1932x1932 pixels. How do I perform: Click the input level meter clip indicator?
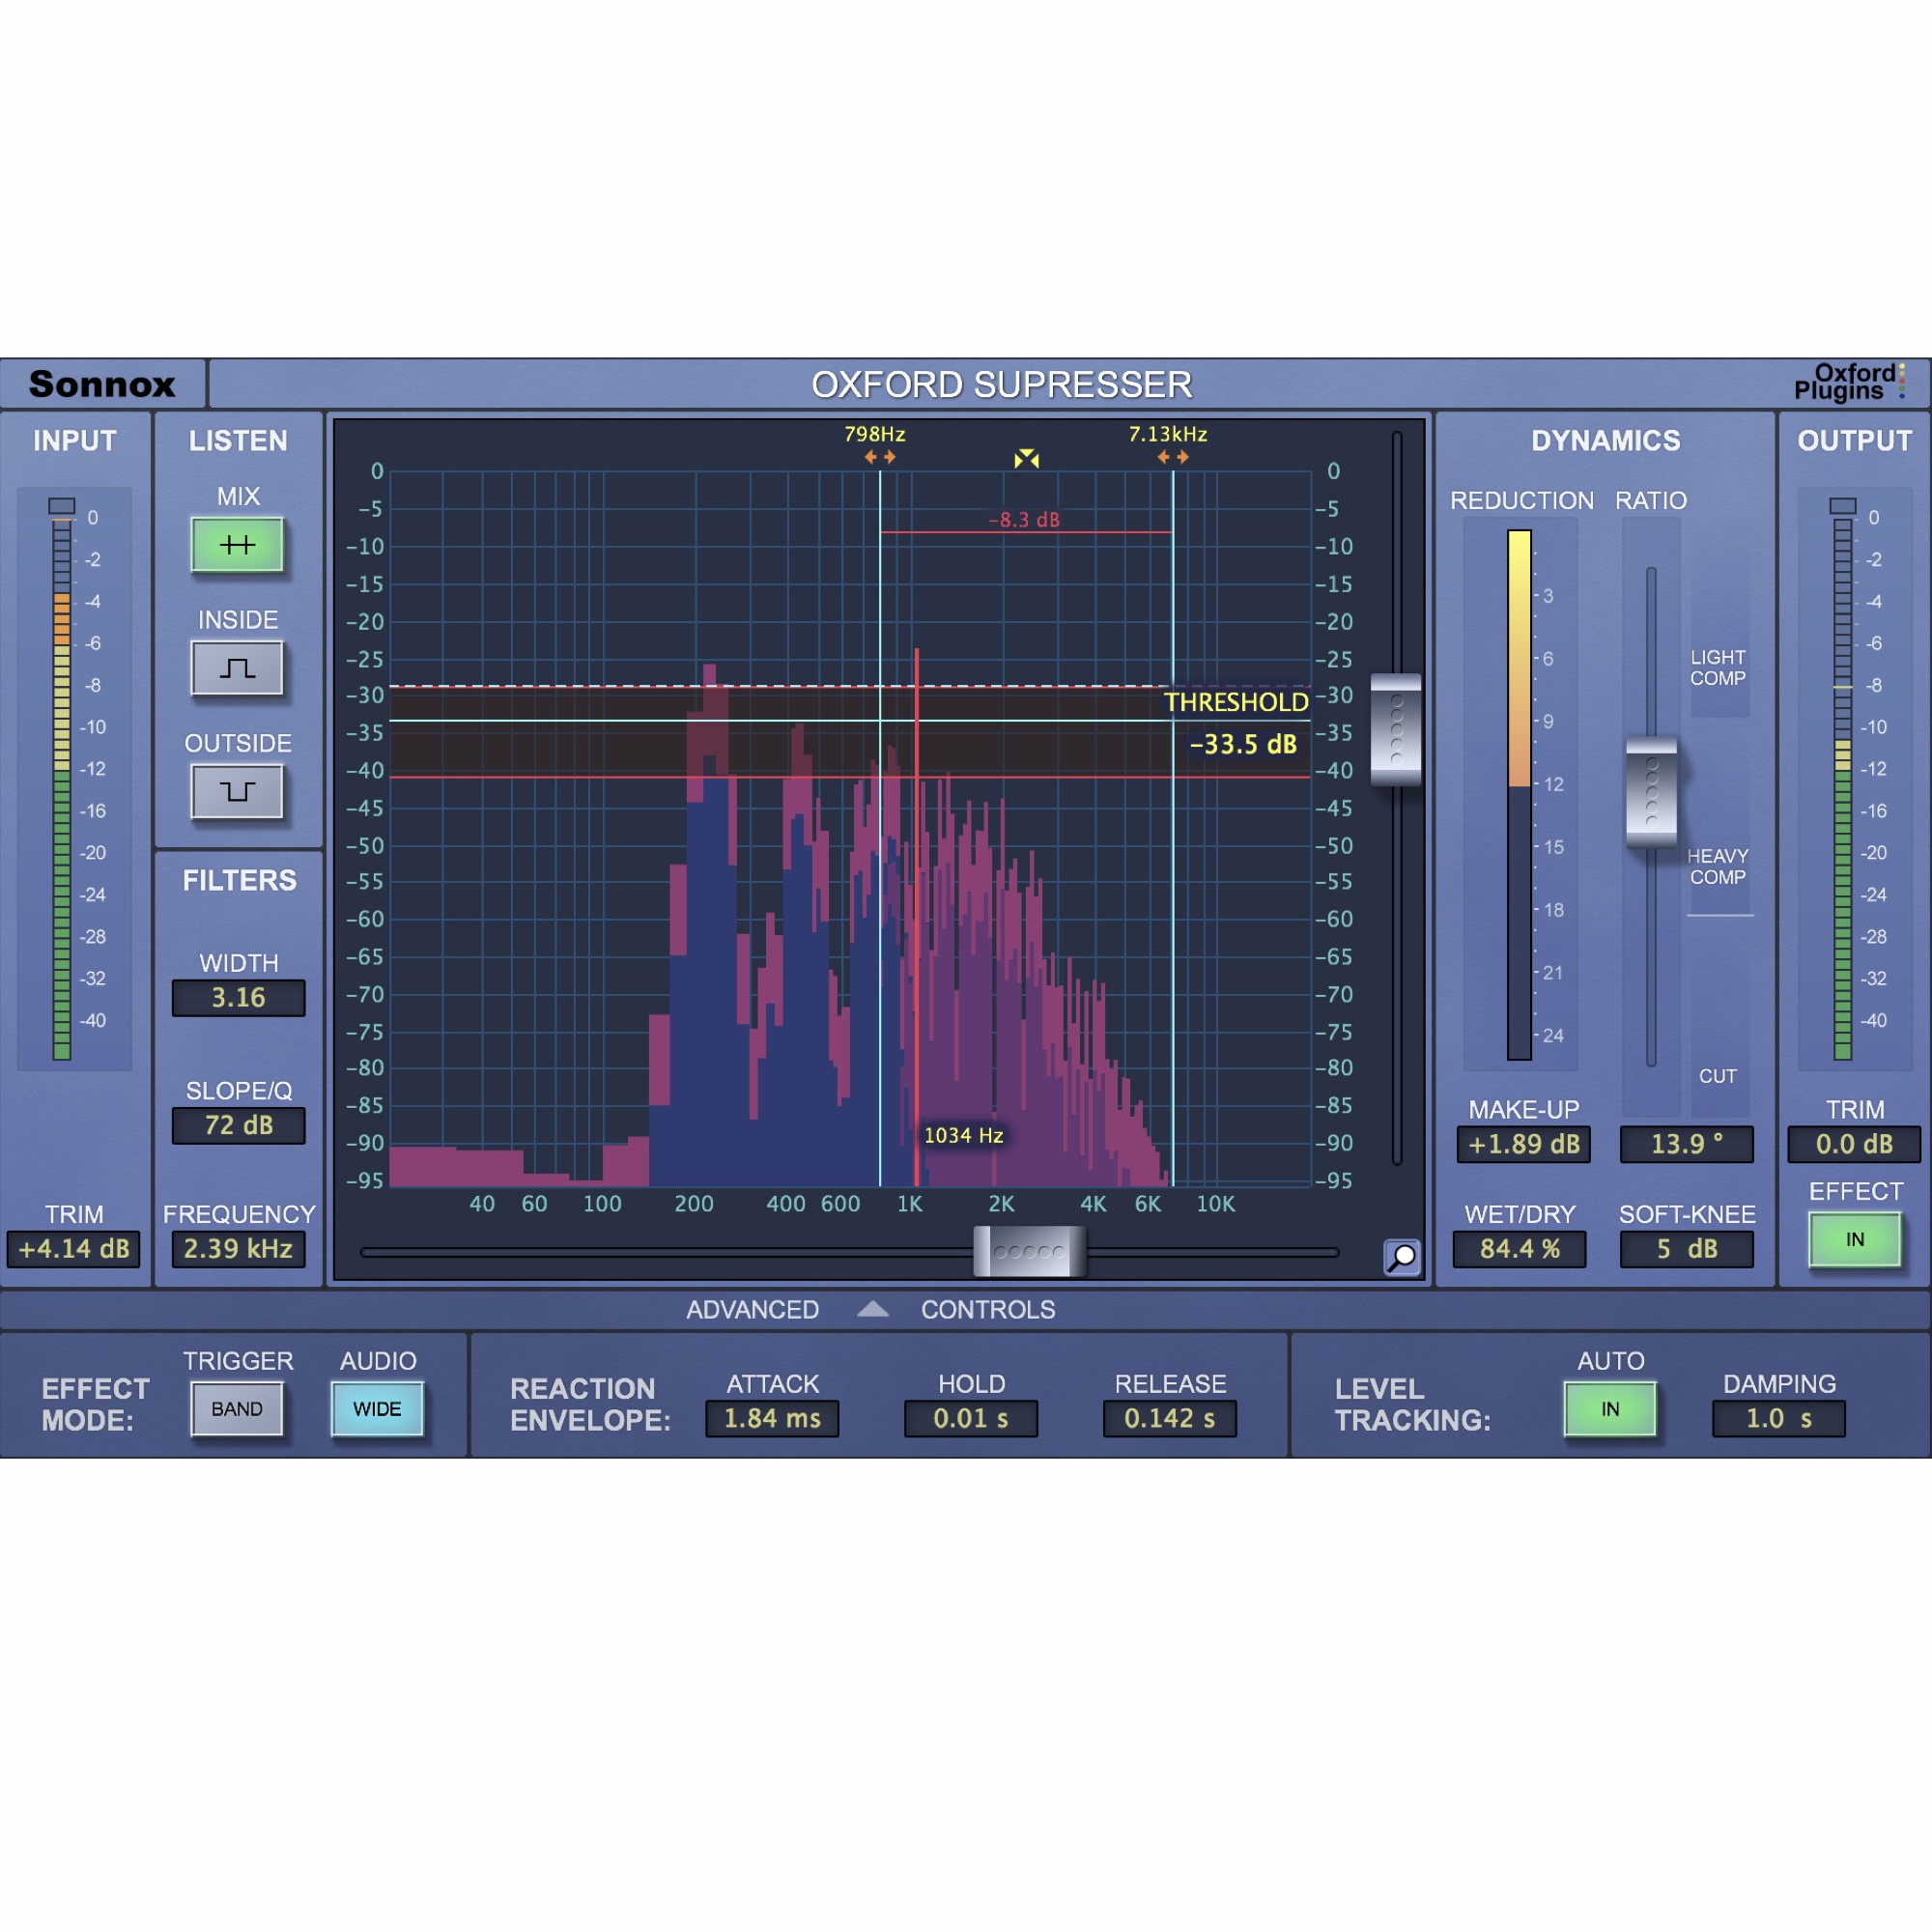[62, 506]
